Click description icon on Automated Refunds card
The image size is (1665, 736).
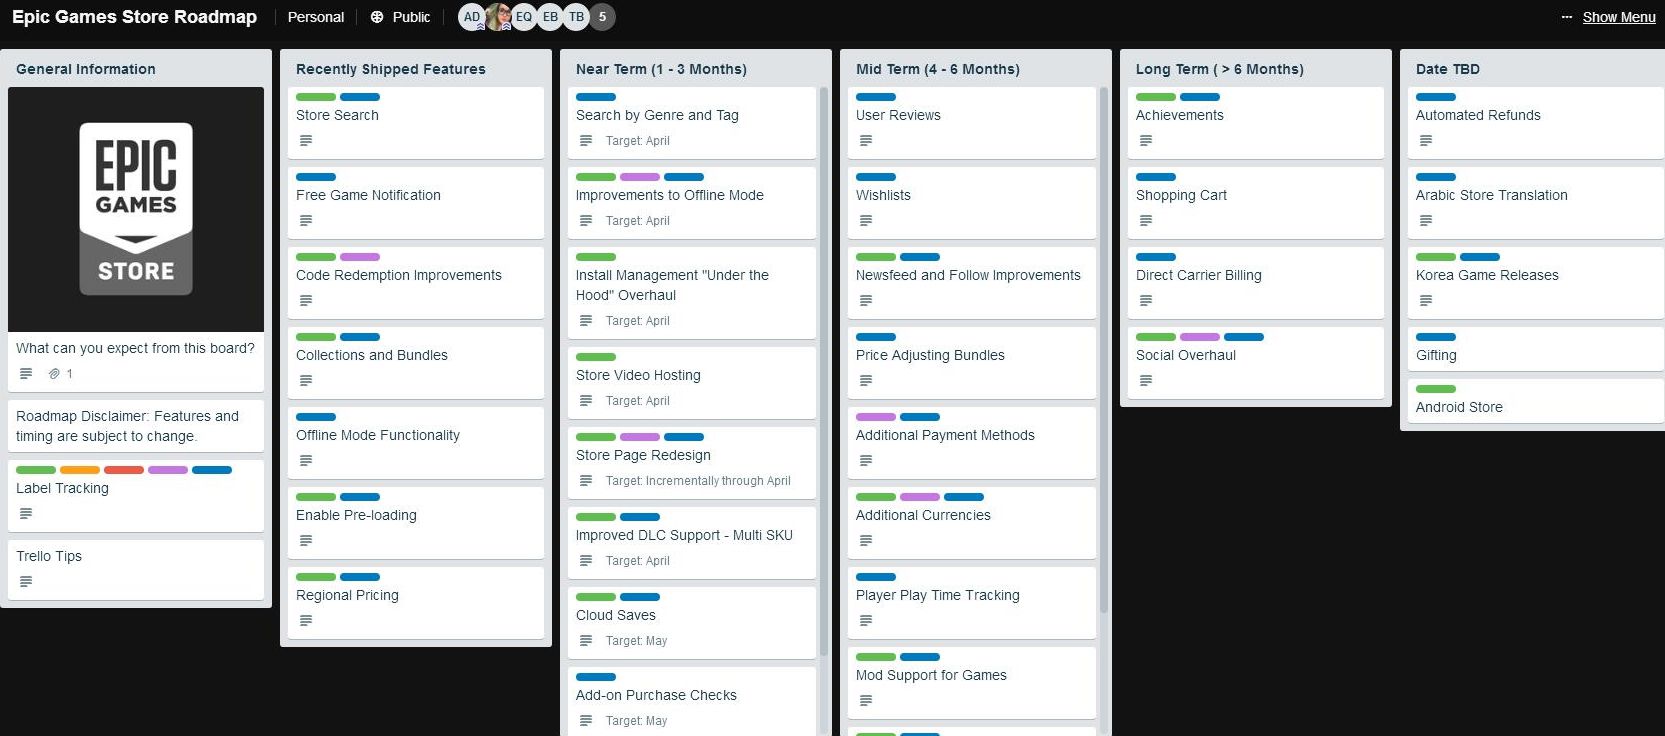(x=1426, y=141)
